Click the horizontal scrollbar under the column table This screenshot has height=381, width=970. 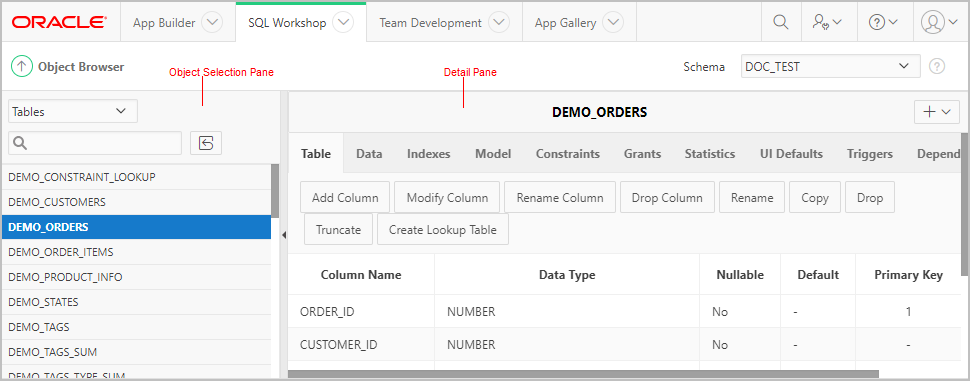pos(583,374)
